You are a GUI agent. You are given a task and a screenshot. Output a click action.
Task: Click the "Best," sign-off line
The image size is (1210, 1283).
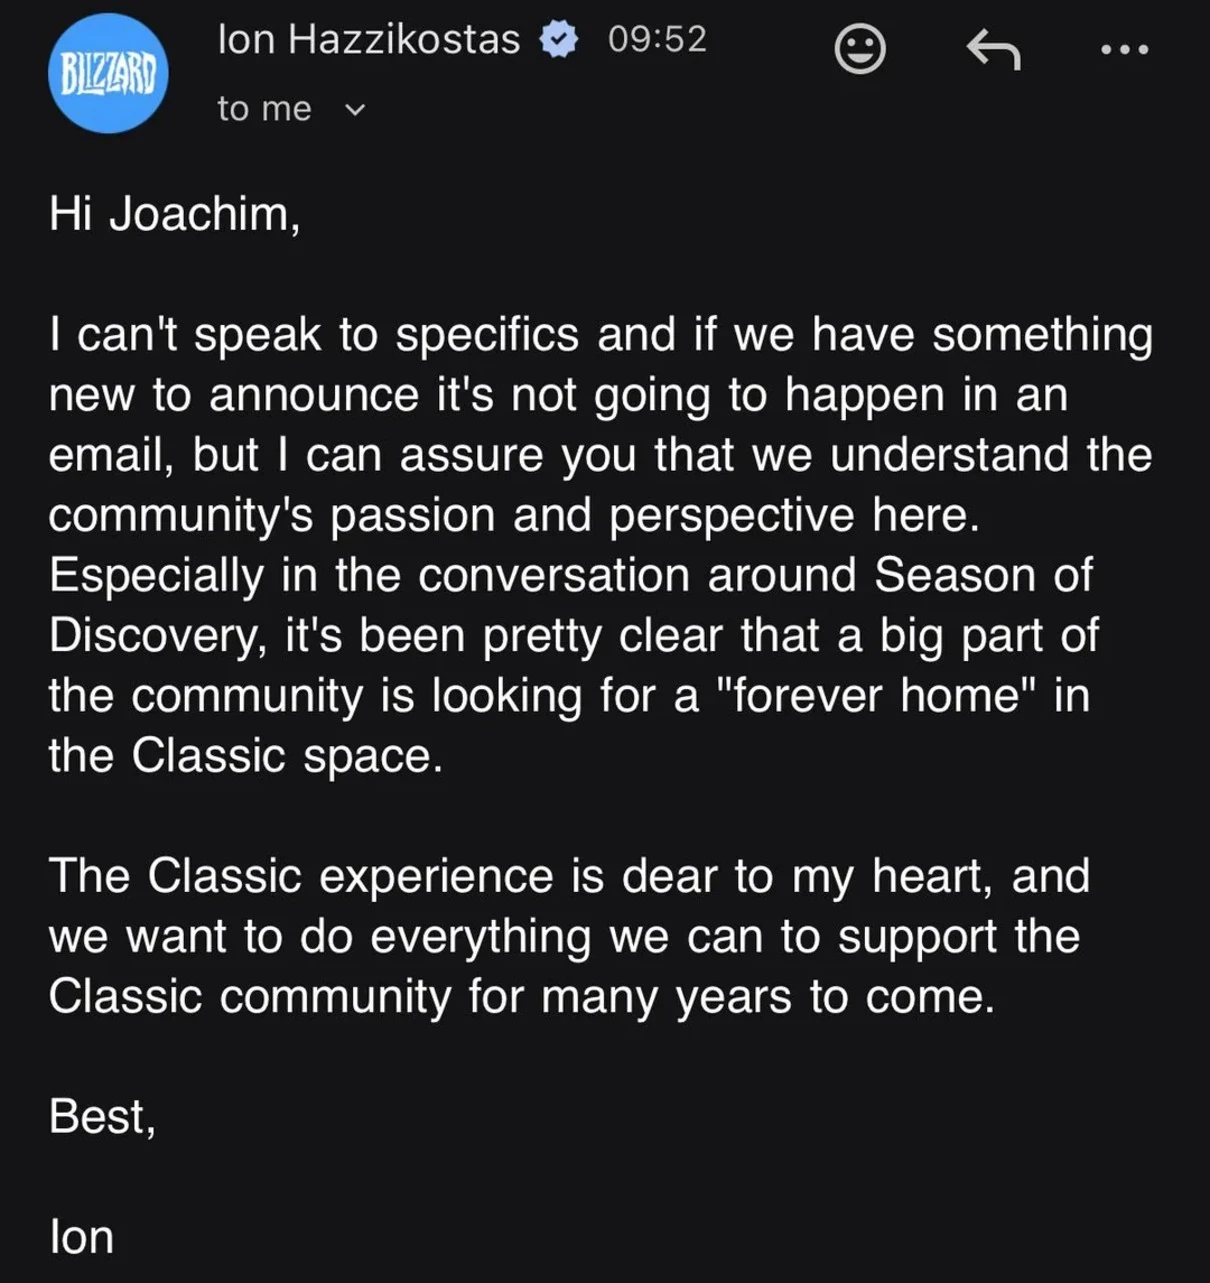click(102, 1116)
